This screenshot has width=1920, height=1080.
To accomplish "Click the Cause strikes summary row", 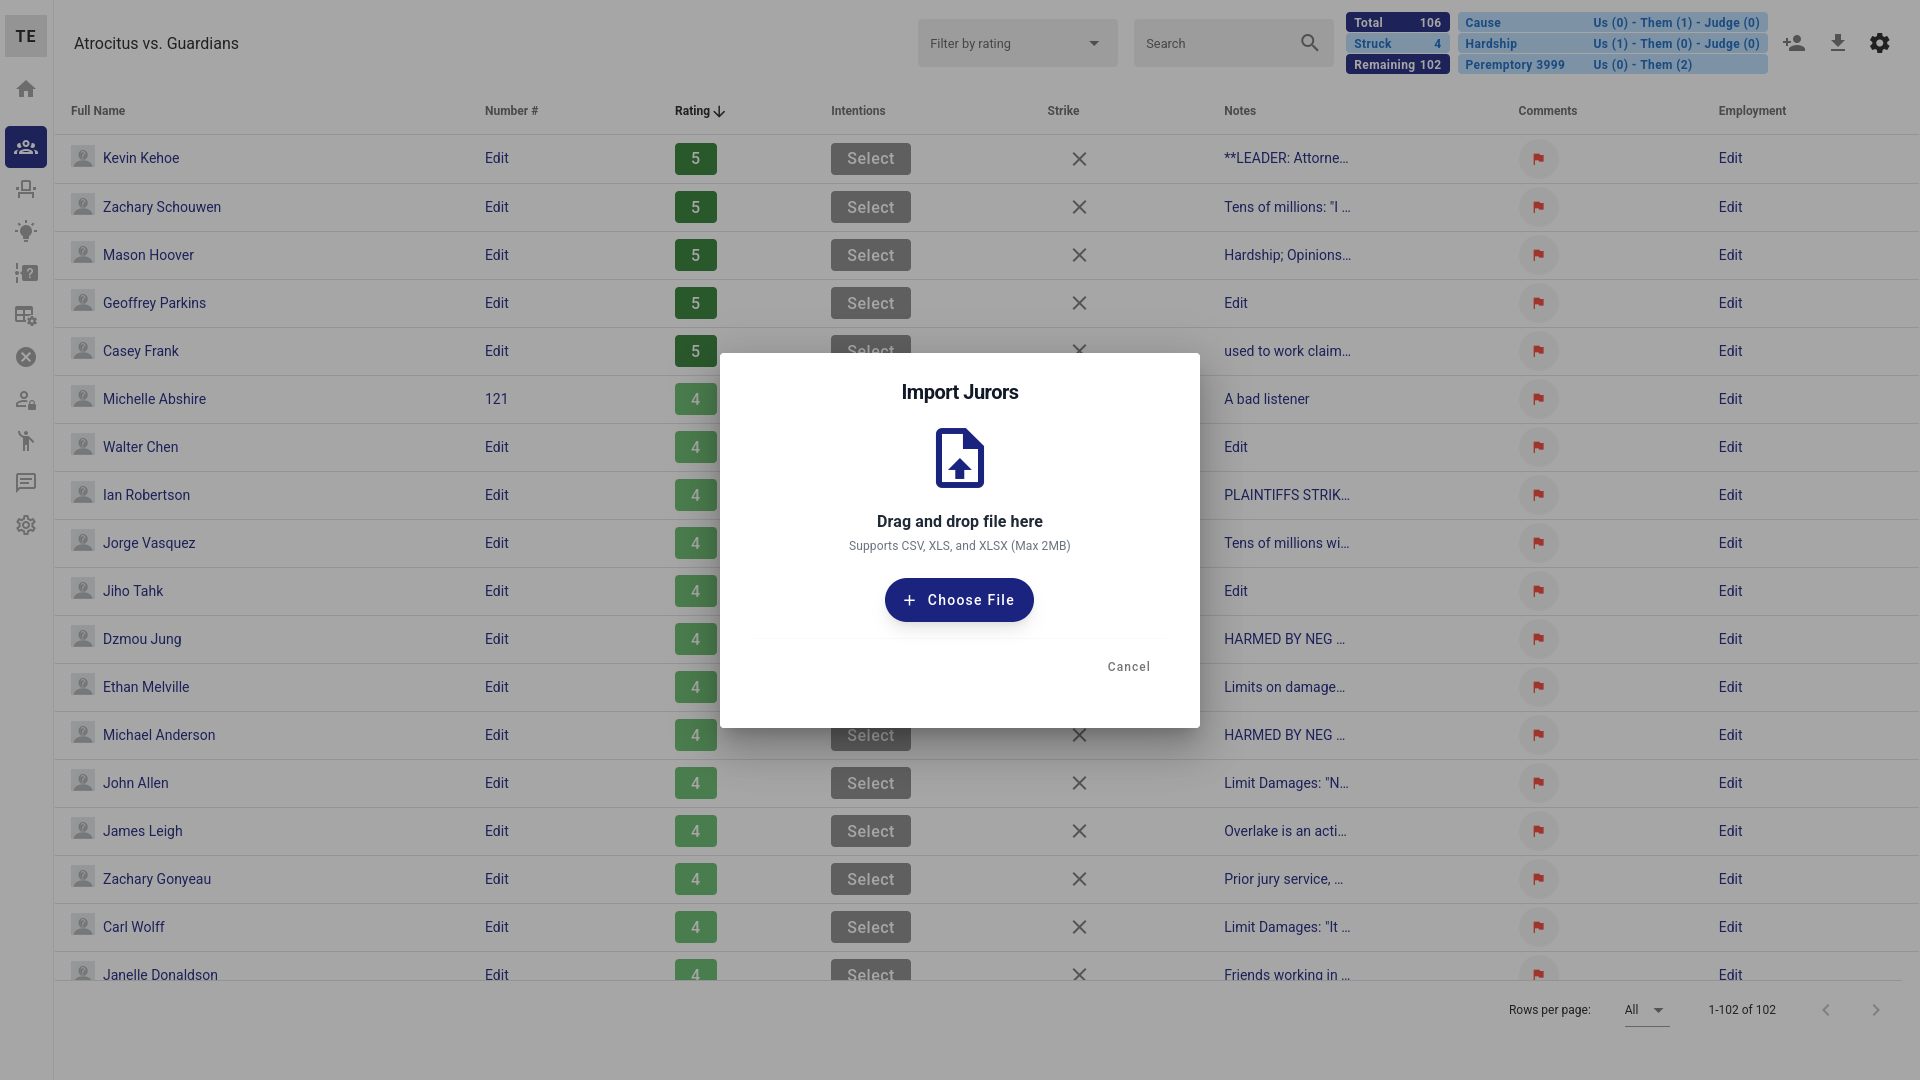I will [x=1612, y=22].
